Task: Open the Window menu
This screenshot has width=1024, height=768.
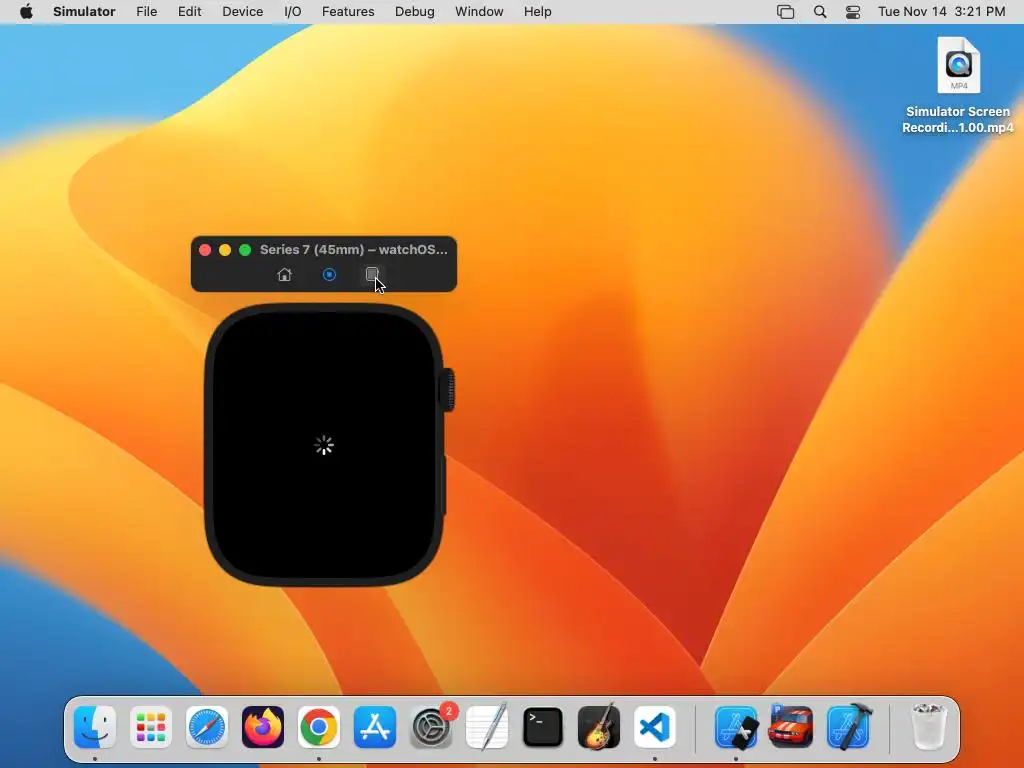Action: coord(479,12)
